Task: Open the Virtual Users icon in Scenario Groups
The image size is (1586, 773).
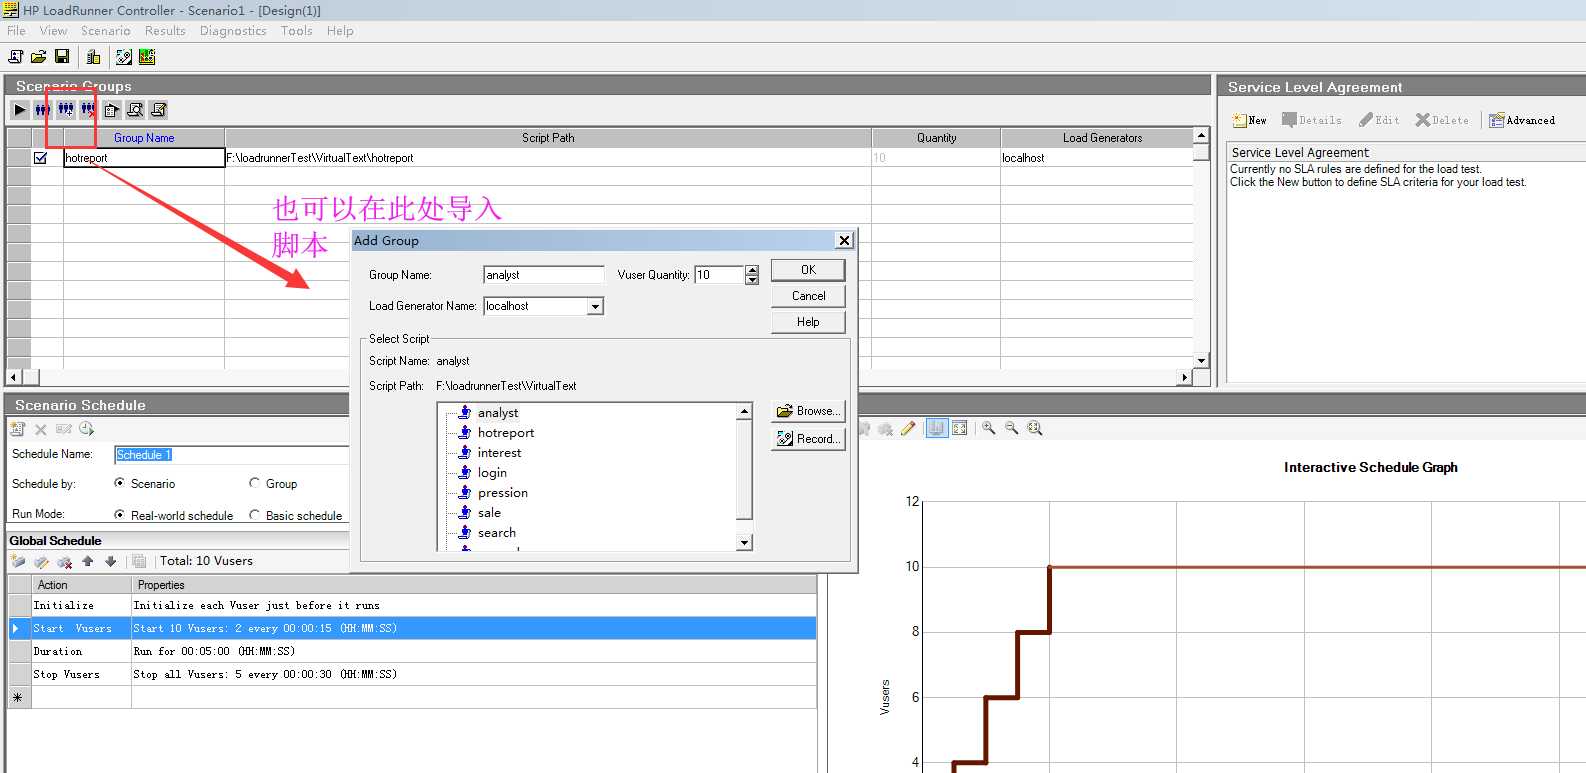Action: click(43, 110)
